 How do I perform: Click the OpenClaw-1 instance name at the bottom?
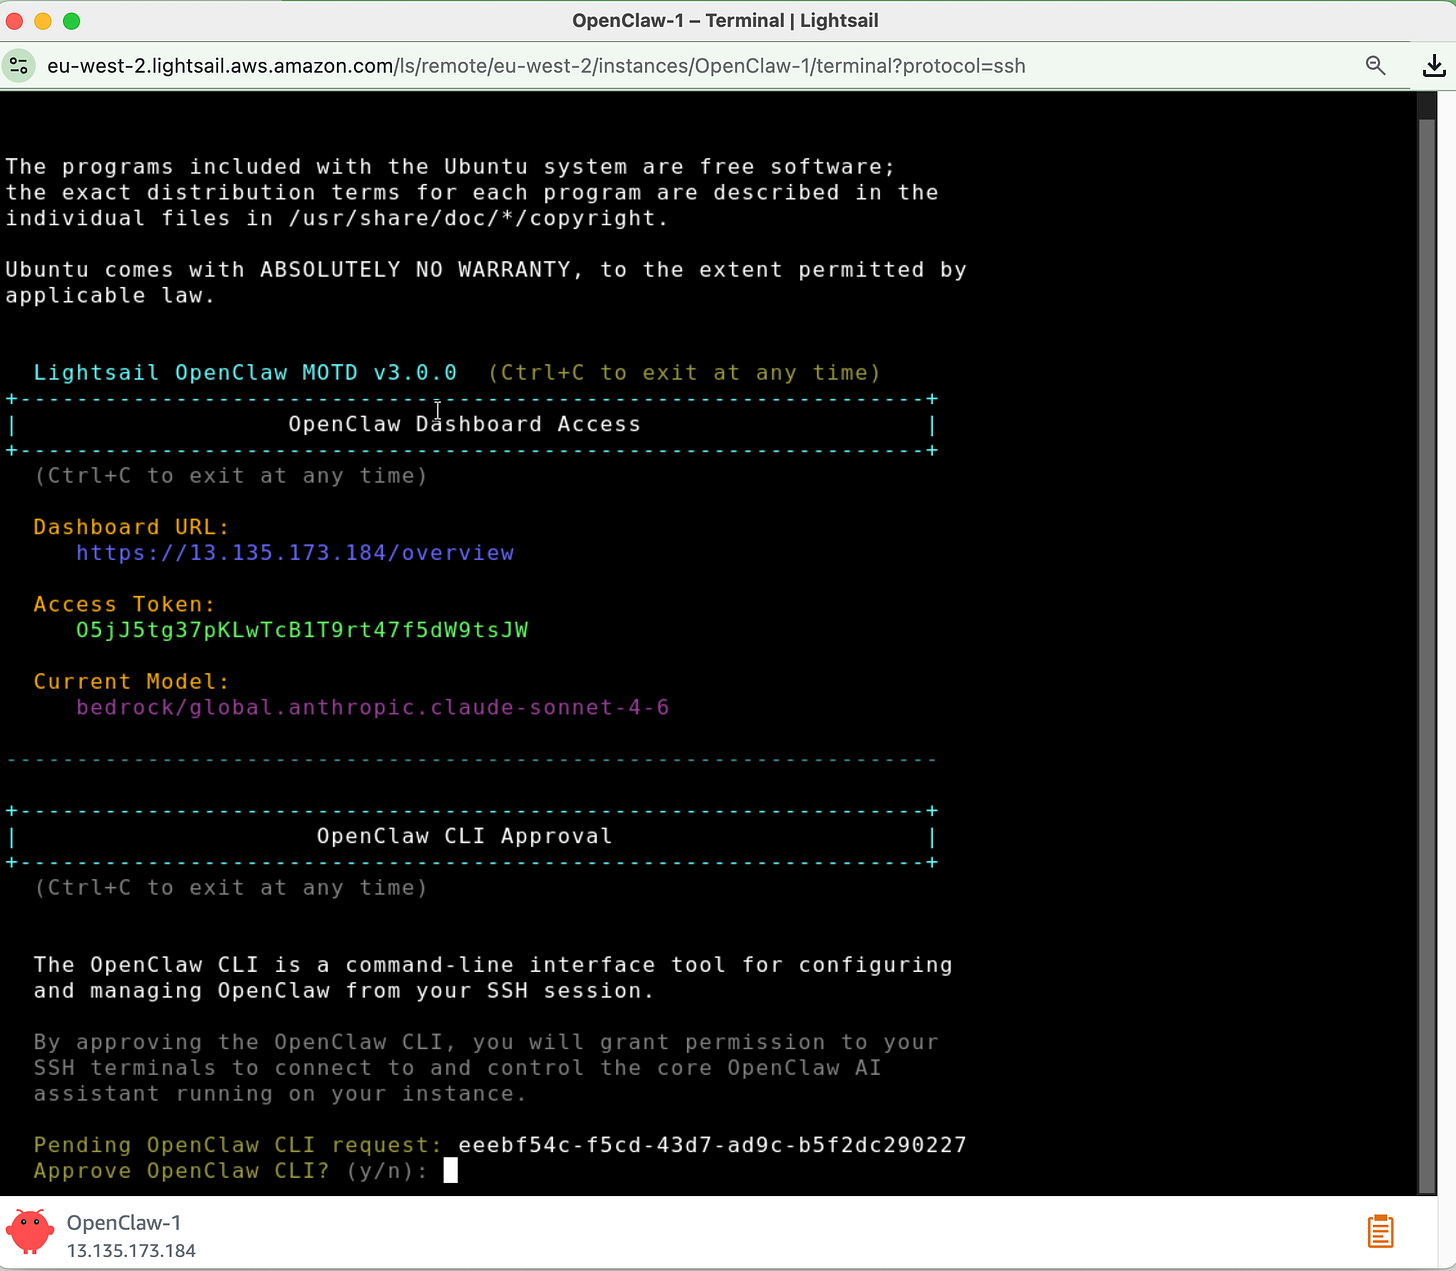point(124,1222)
